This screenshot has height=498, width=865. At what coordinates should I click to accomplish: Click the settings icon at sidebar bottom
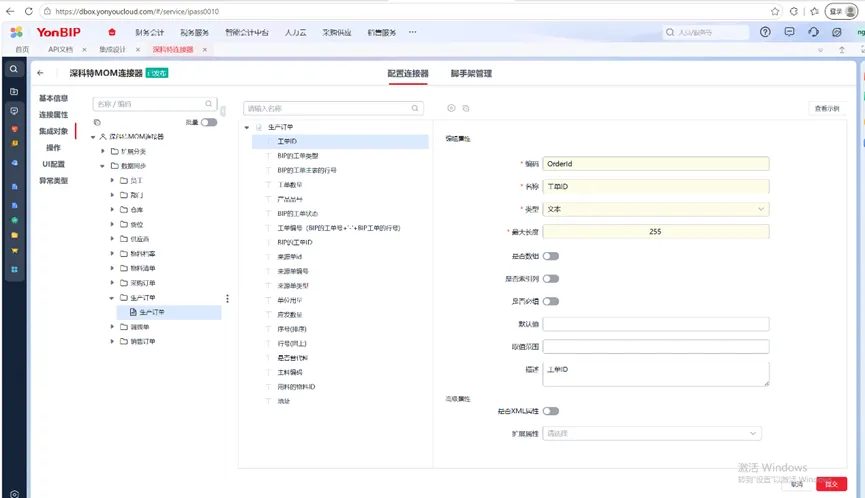14,494
